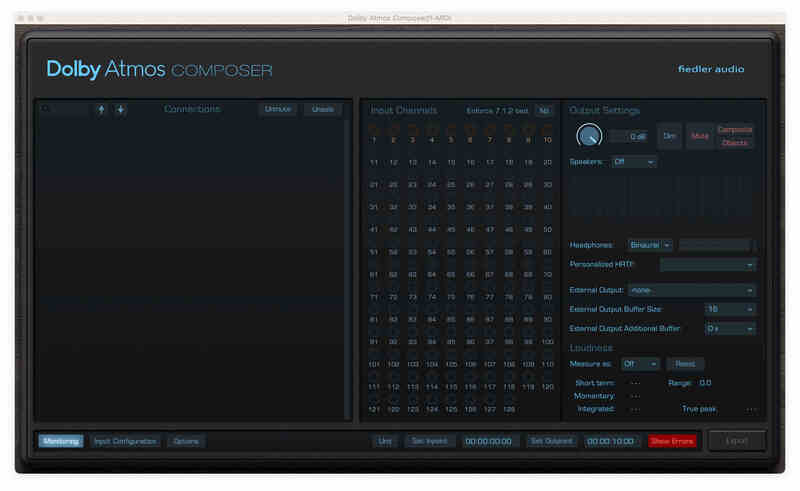Open External Output Buffer Size dropdown

pyautogui.click(x=730, y=309)
